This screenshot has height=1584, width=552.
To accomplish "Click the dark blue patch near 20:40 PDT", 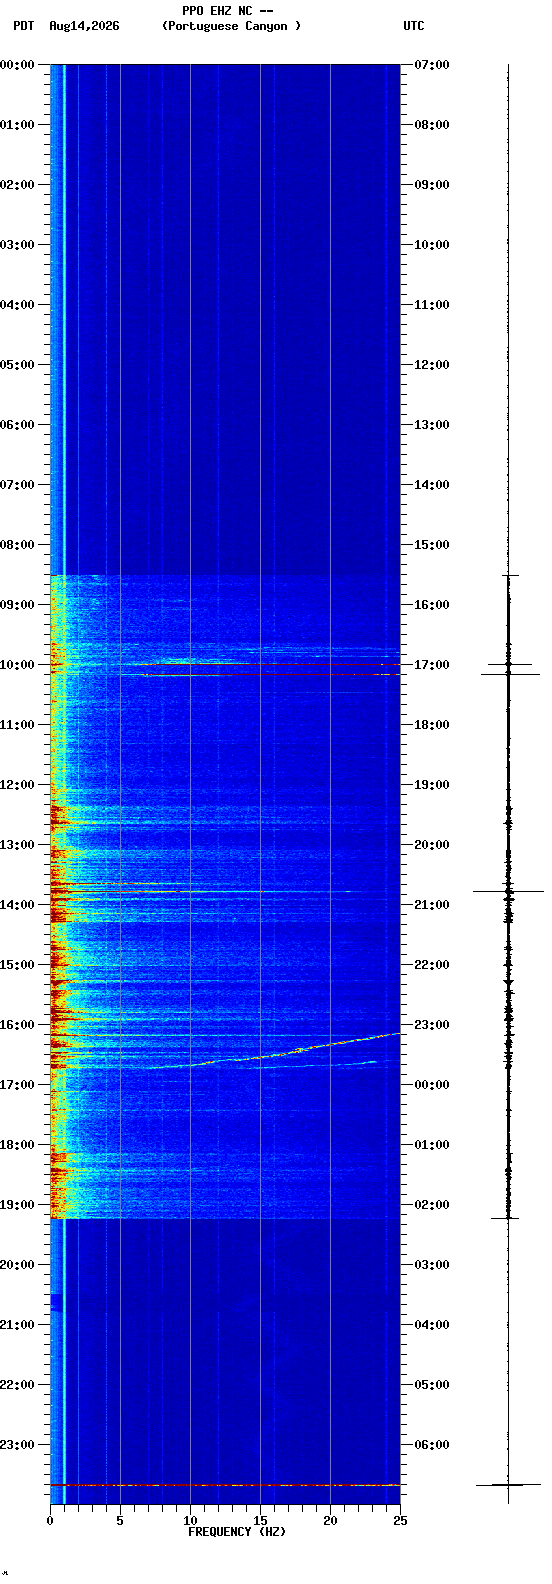I will point(56,1302).
